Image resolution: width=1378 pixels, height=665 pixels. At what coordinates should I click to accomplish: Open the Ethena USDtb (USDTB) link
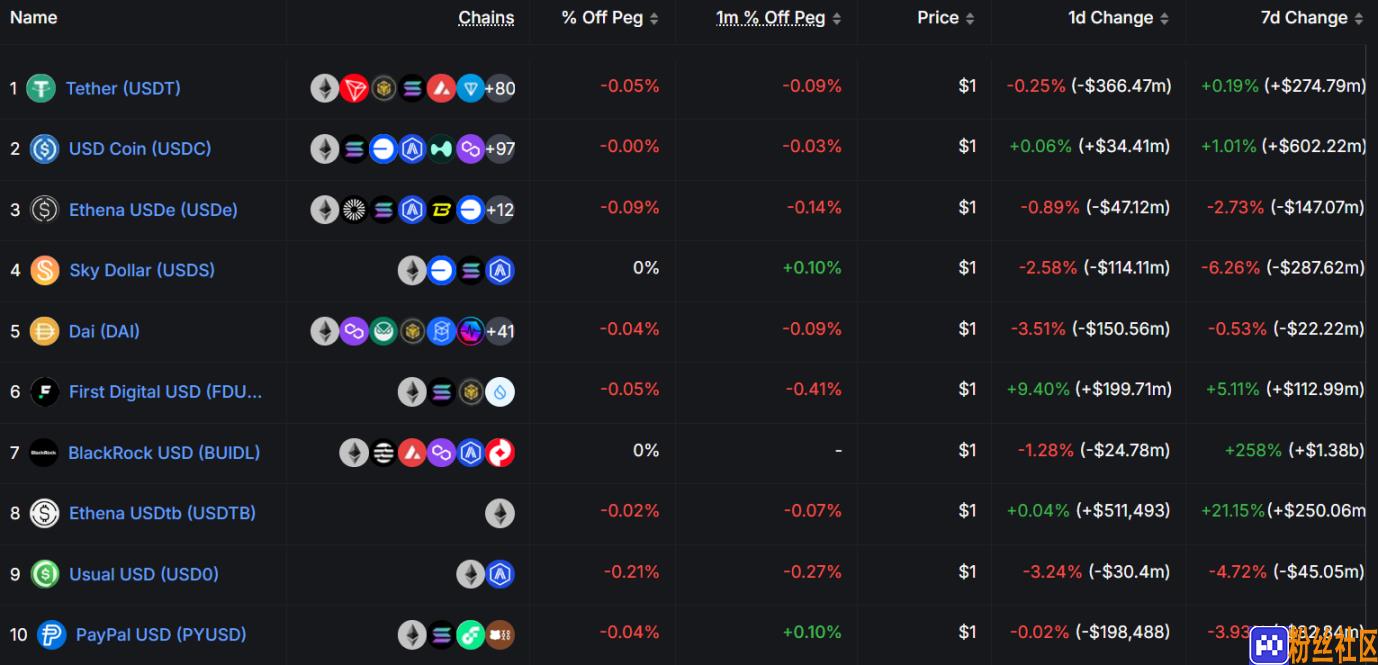162,513
